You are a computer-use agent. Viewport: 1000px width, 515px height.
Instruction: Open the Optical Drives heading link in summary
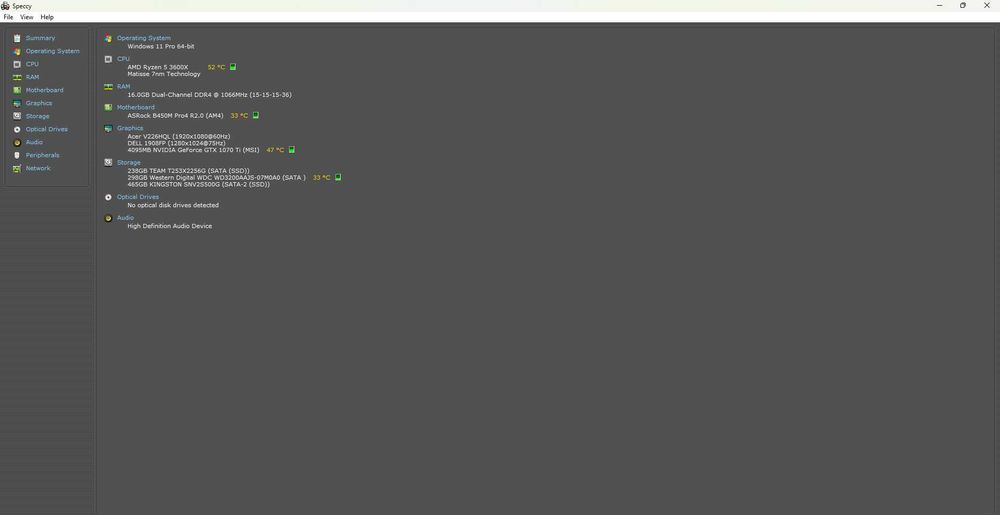tap(138, 197)
